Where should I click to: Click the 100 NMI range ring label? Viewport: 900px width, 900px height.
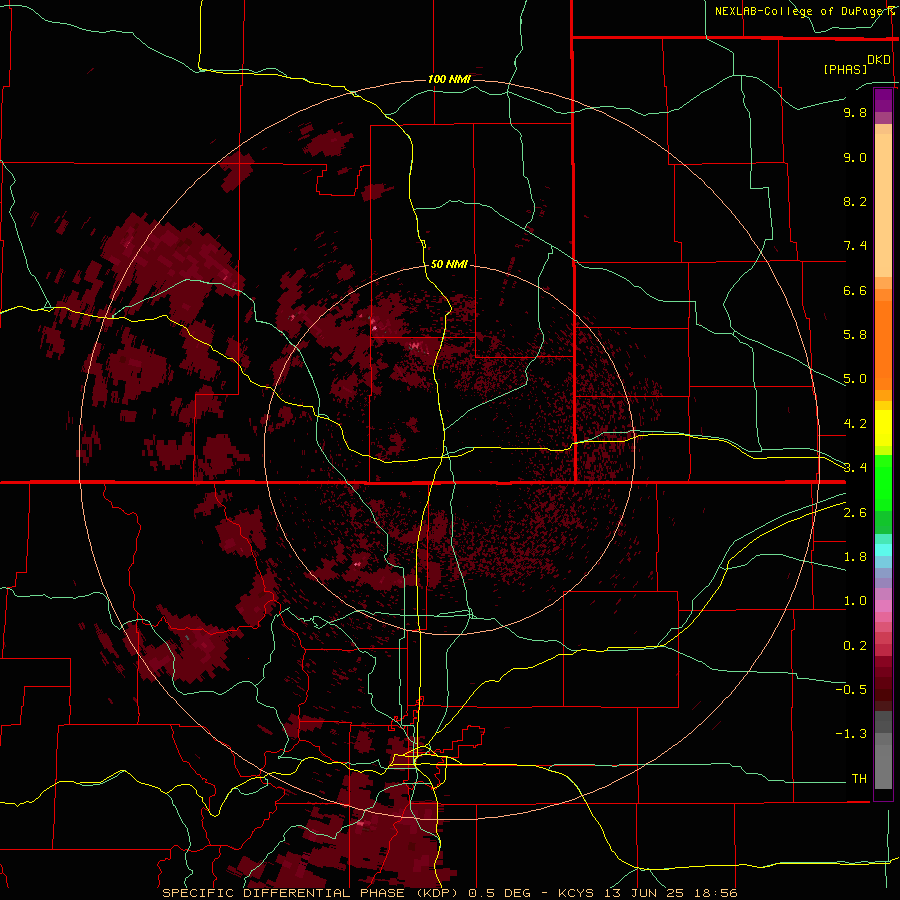coord(449,79)
